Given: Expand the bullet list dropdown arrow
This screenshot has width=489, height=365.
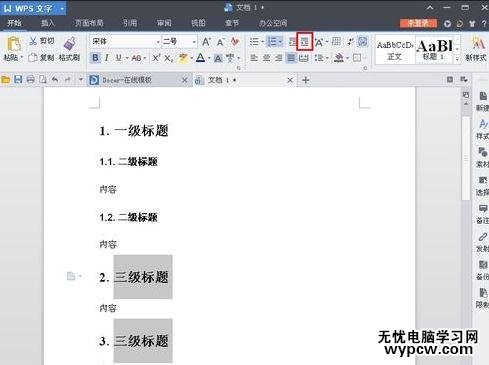Looking at the screenshot, I should (x=262, y=42).
